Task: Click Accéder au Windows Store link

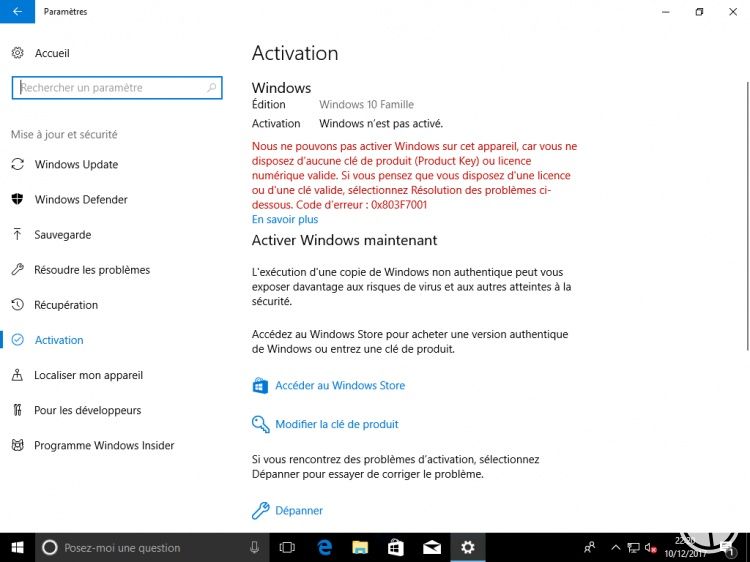Action: [x=339, y=385]
